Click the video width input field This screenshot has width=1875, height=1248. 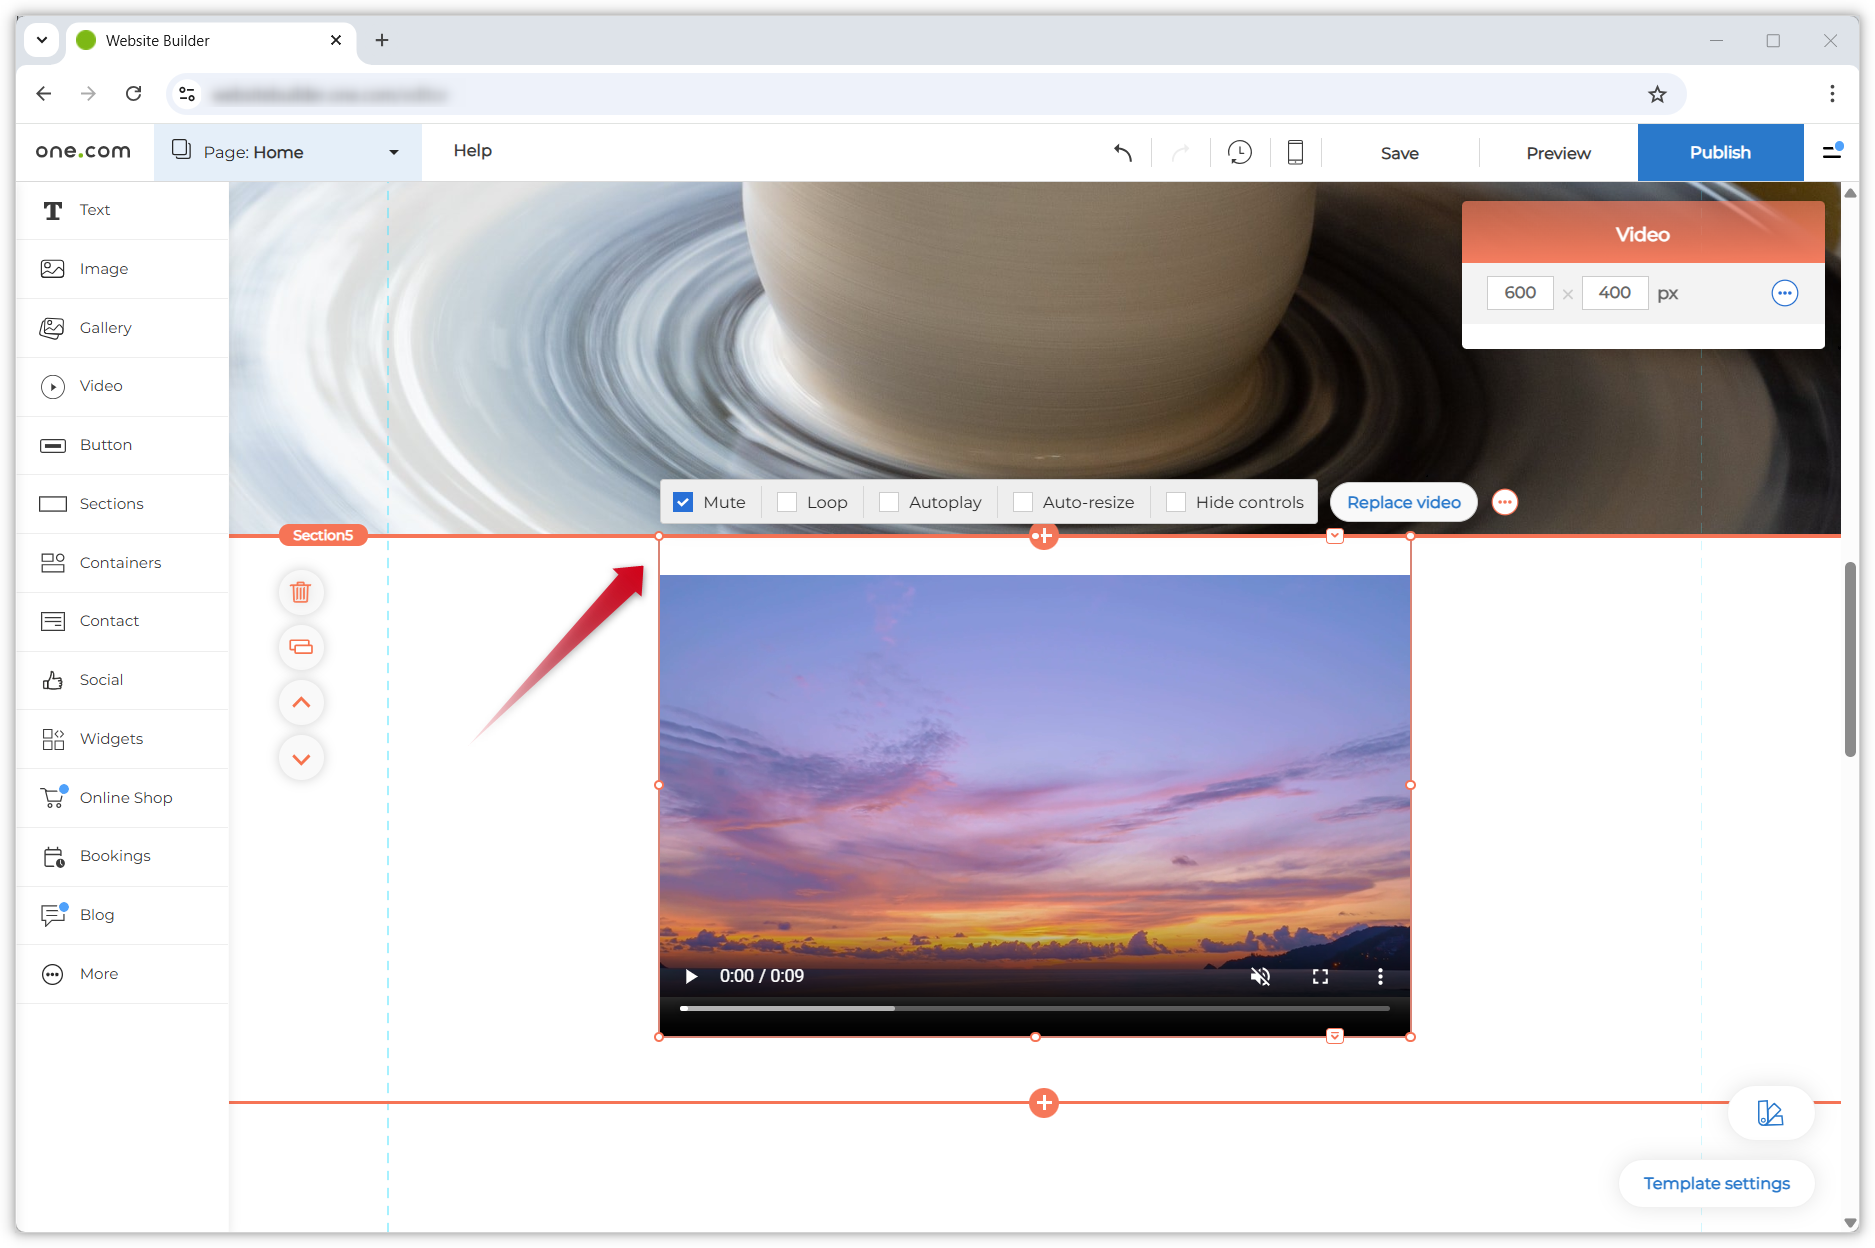coord(1519,293)
